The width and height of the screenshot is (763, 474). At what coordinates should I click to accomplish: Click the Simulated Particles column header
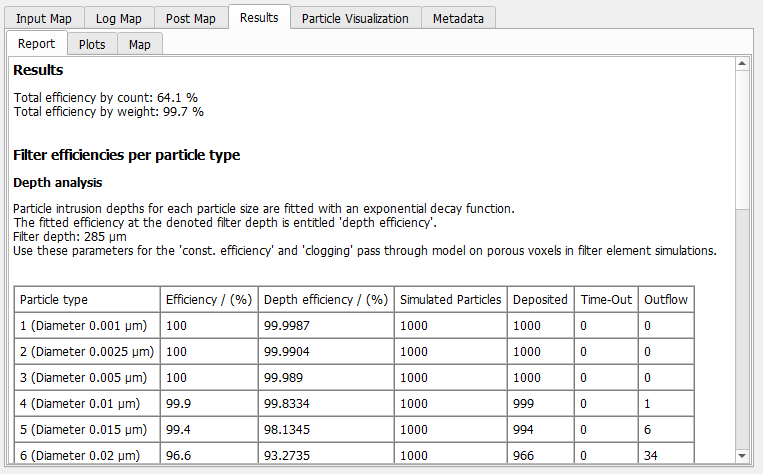click(449, 299)
